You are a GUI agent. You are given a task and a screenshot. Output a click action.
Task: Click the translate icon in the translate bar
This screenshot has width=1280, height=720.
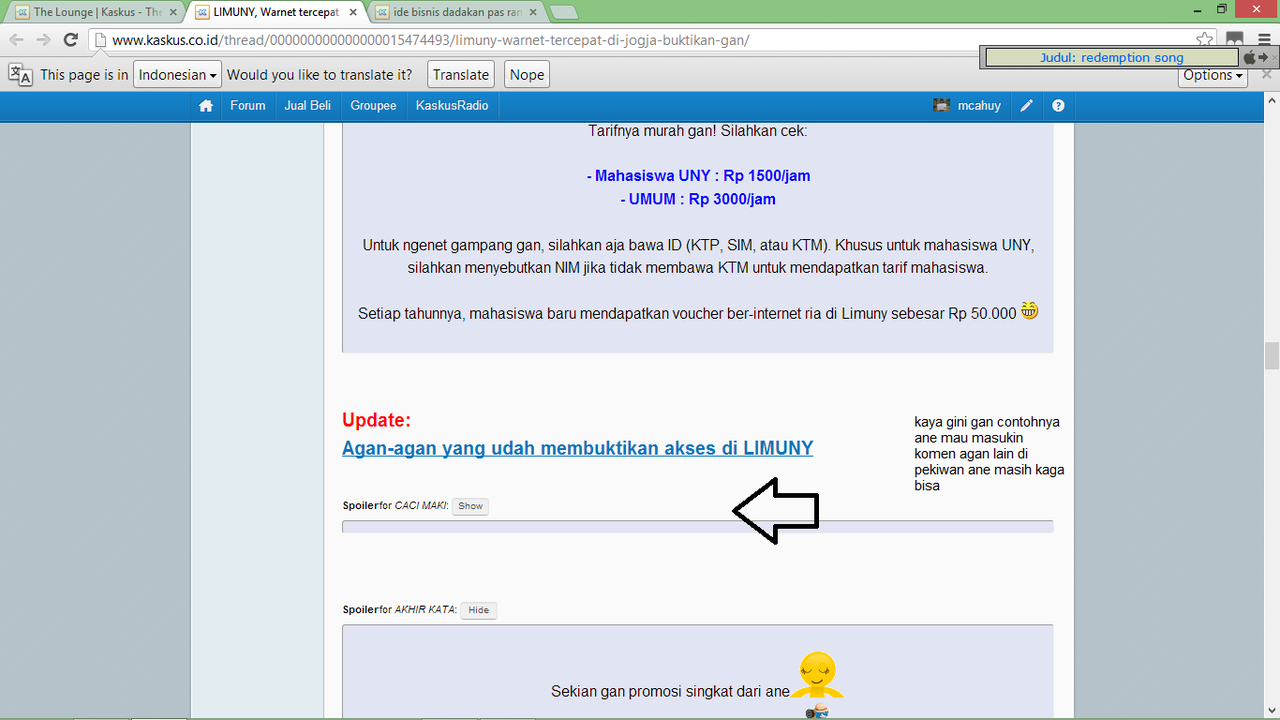pyautogui.click(x=20, y=75)
